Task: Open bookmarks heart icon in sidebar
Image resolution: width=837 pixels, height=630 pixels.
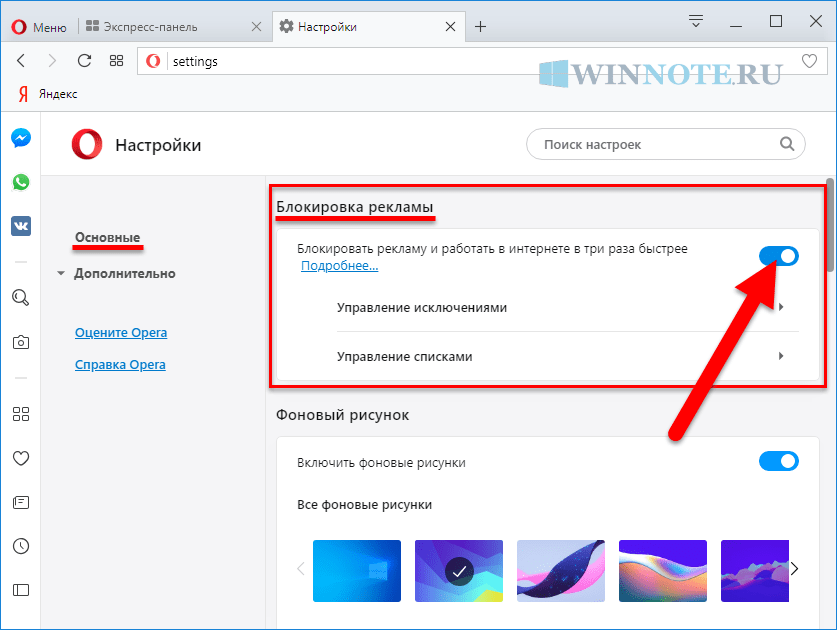Action: (21, 458)
